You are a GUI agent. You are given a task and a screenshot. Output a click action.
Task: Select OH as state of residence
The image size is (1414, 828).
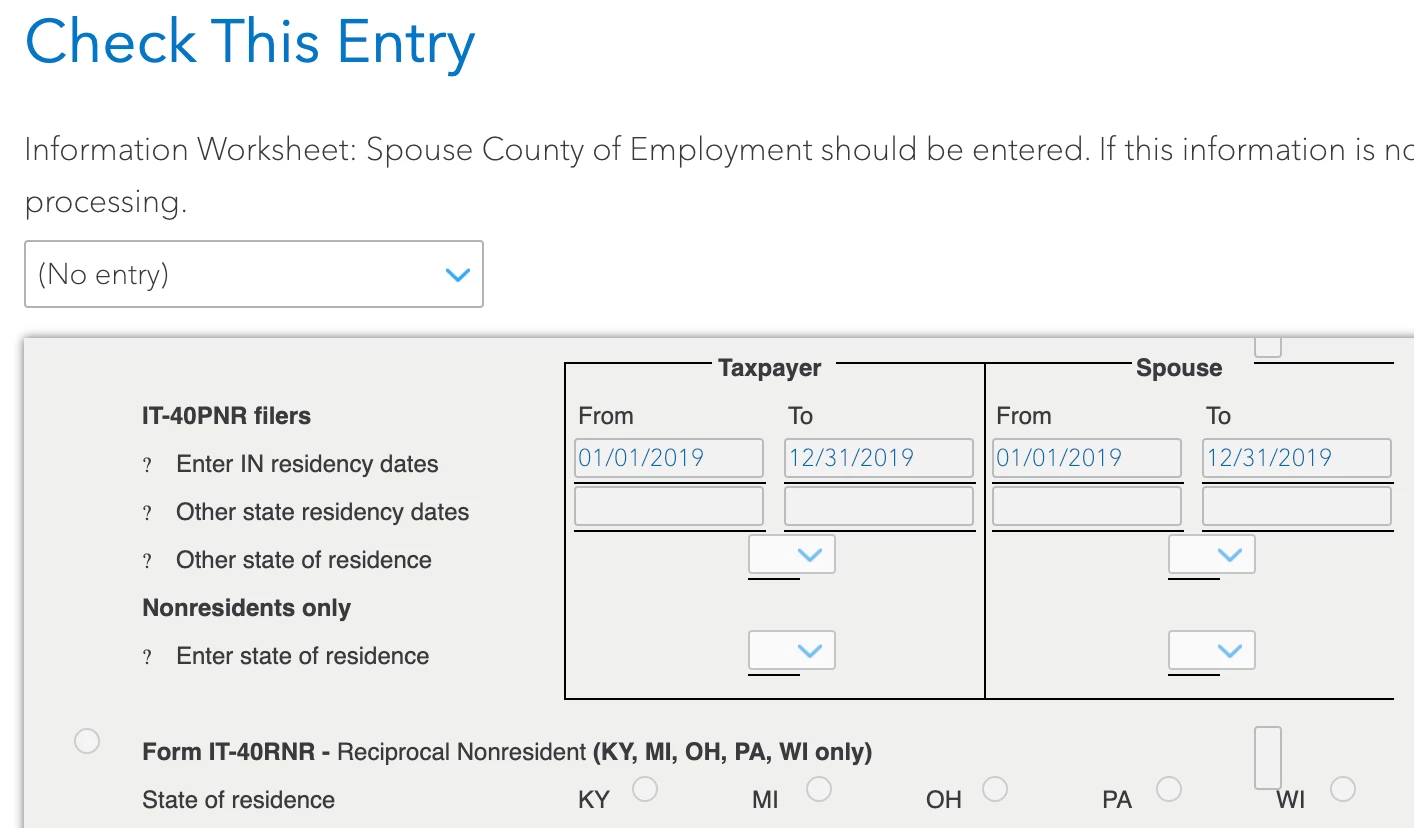click(994, 789)
